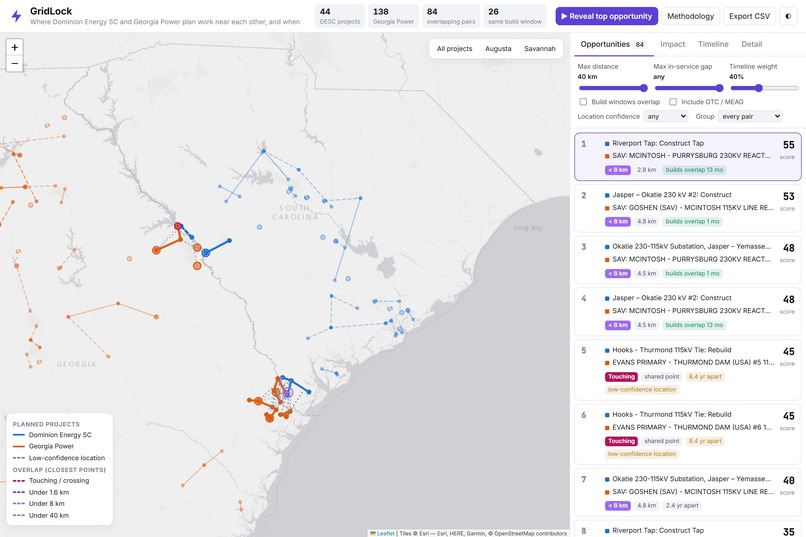This screenshot has width=806, height=537.
Task: Select opportunity 2 Jasper – Okatie card
Action: pos(688,208)
